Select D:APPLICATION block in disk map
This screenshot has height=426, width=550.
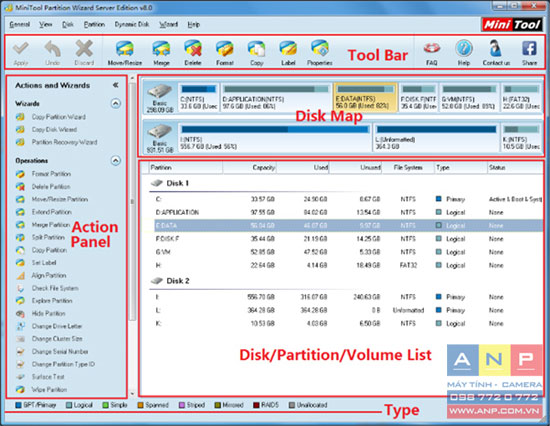[x=276, y=97]
